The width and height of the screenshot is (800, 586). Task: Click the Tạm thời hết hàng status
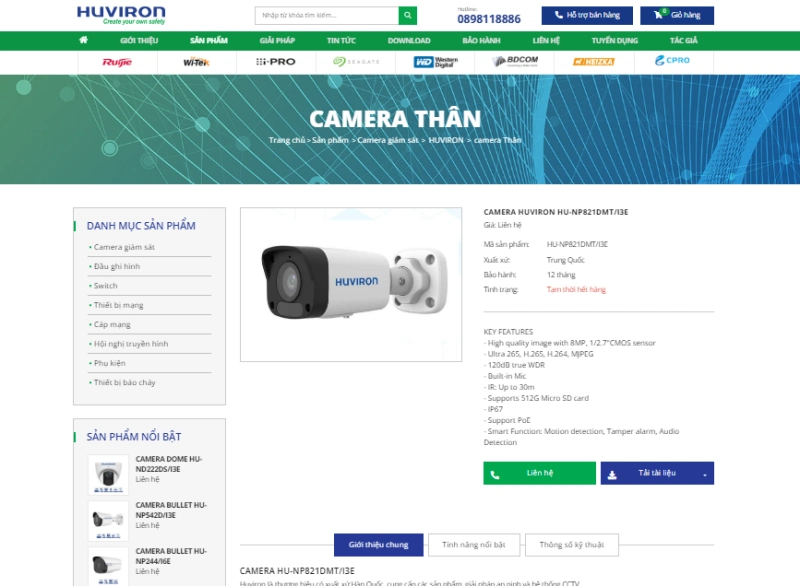[577, 290]
